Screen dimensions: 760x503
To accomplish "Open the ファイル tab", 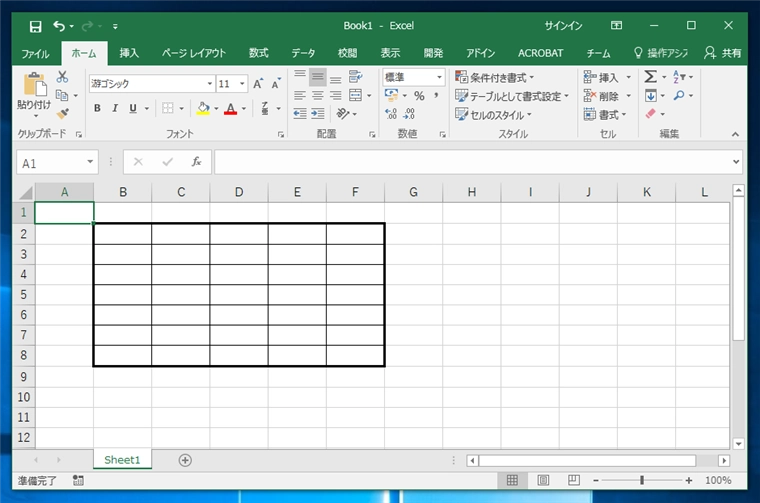I will [35, 53].
